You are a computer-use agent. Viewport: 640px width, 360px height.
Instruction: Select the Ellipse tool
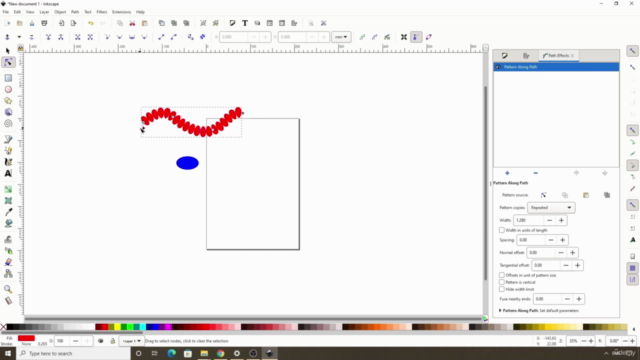[8, 89]
